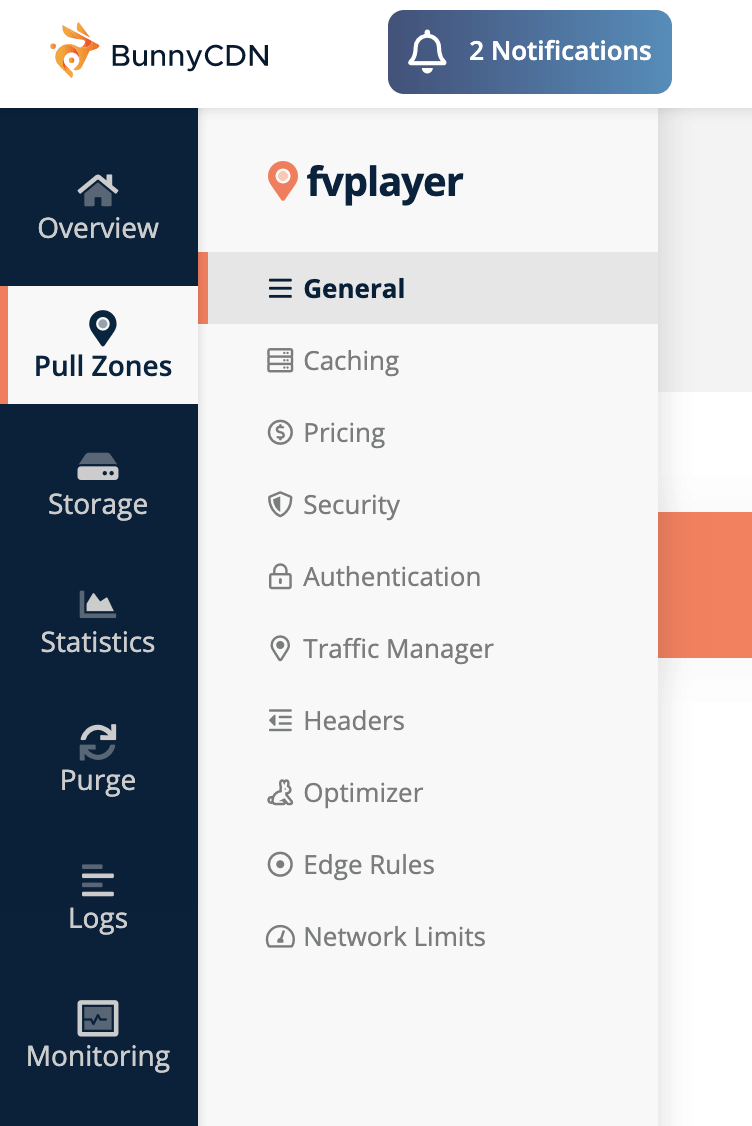Open the General settings section
Image resolution: width=752 pixels, height=1126 pixels.
point(428,288)
